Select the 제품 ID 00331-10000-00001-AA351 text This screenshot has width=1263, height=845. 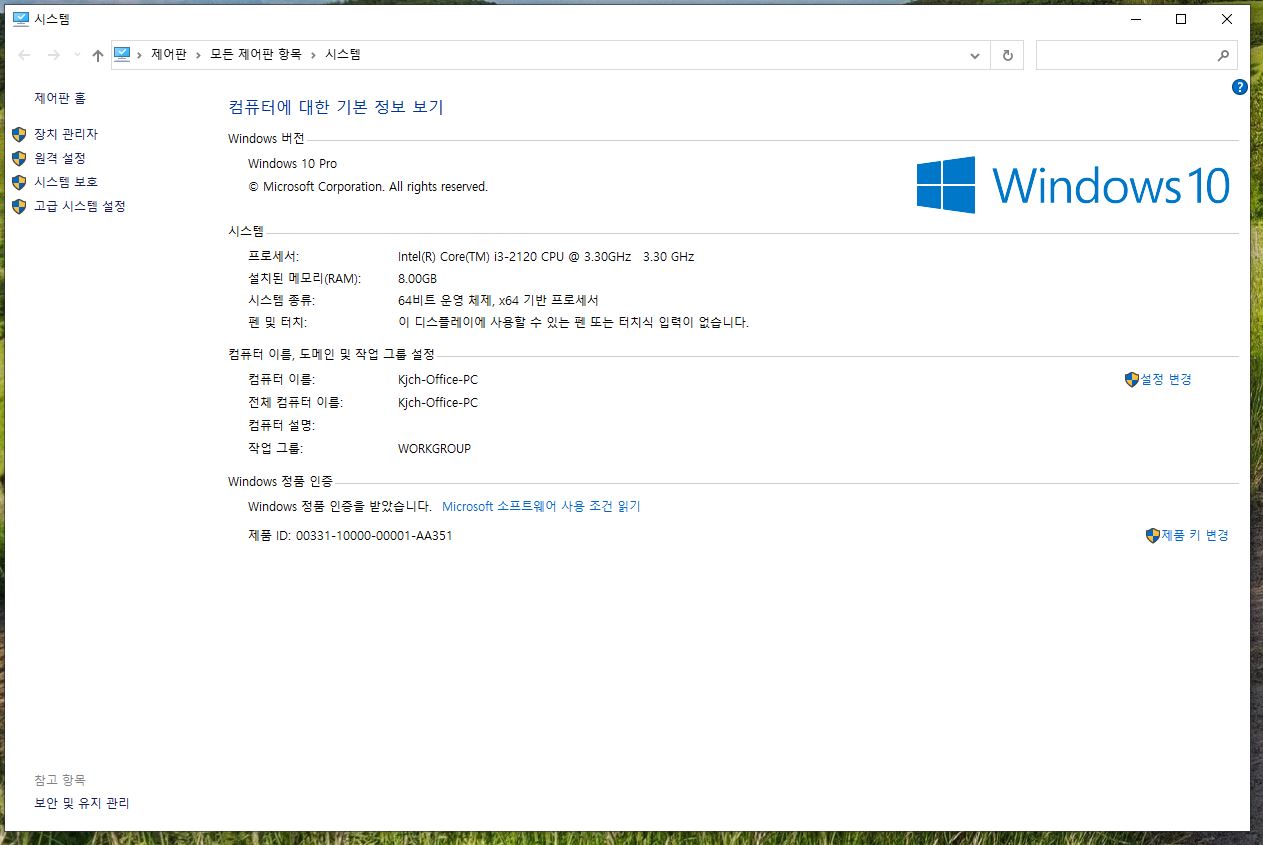tap(350, 536)
